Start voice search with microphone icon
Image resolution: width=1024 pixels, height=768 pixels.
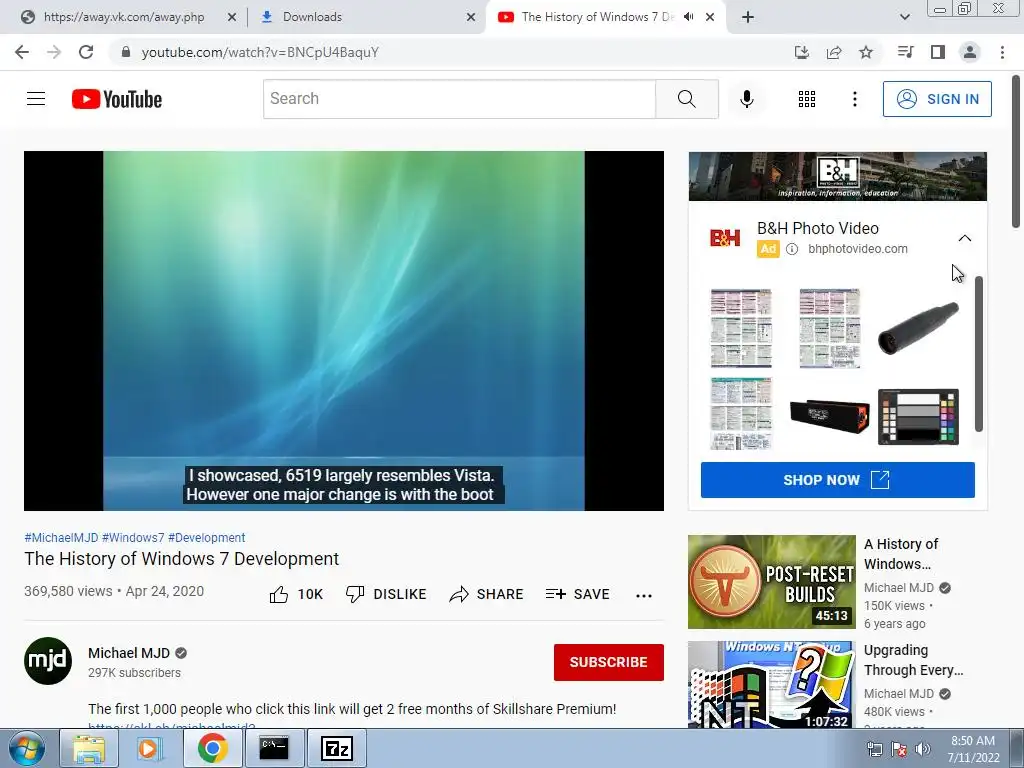coord(746,99)
